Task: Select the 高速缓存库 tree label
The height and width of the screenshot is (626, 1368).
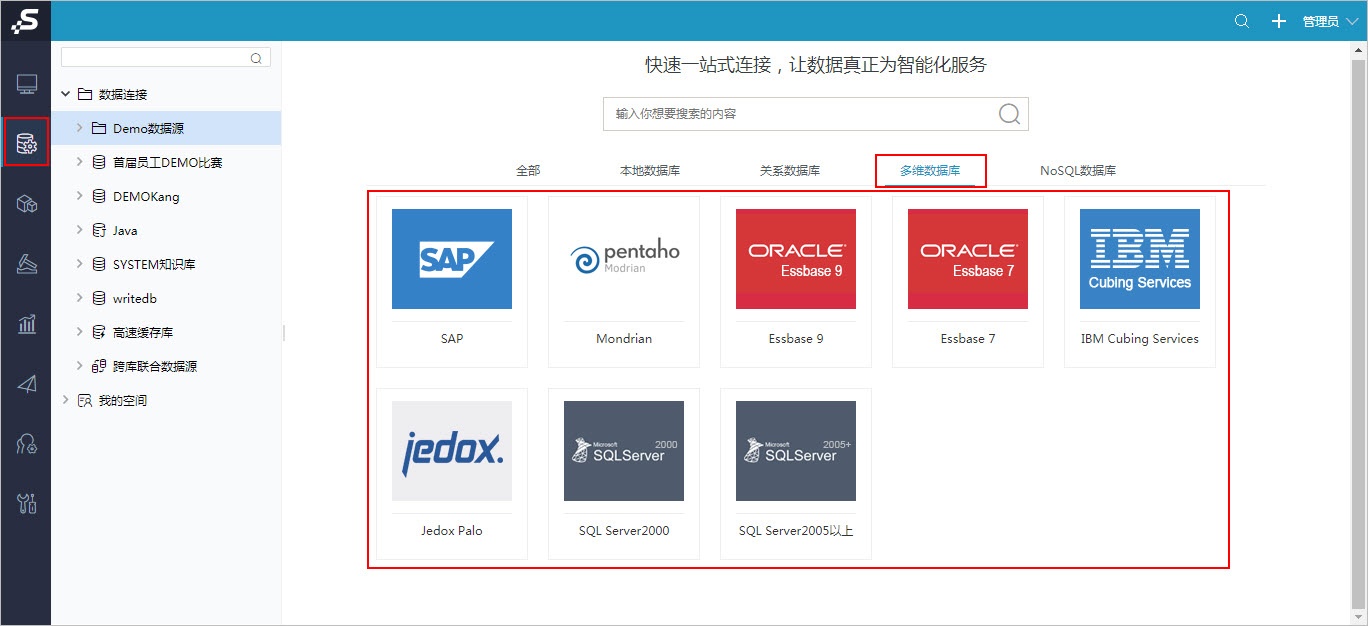Action: click(143, 332)
